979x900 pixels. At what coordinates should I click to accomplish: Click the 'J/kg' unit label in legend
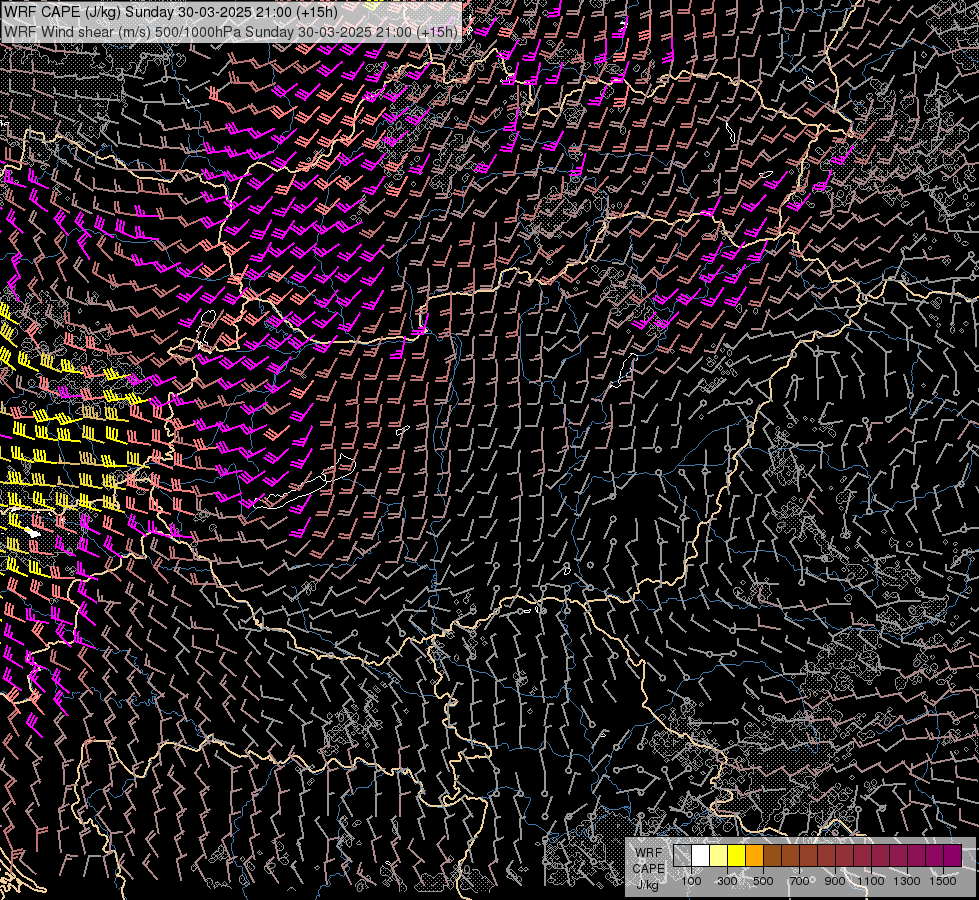coord(647,884)
